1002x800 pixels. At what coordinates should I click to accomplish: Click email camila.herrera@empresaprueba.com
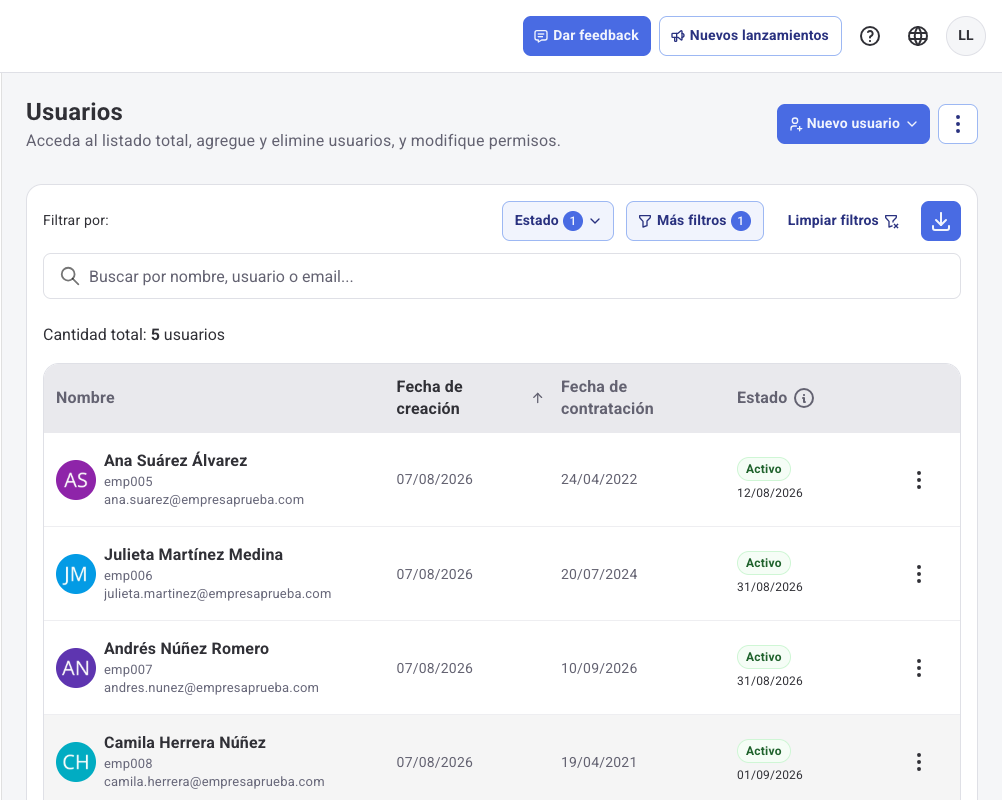point(214,781)
